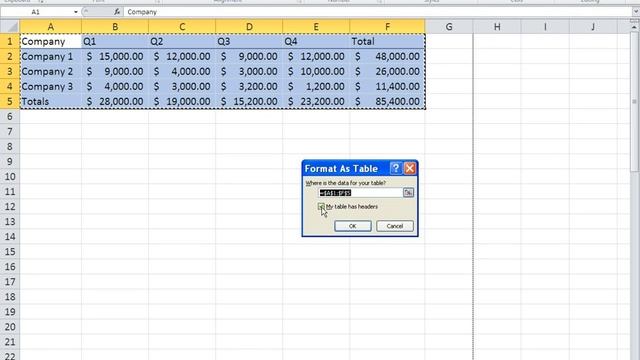
Task: Click the 28,000.00 Q1 totals cell
Action: click(115, 101)
